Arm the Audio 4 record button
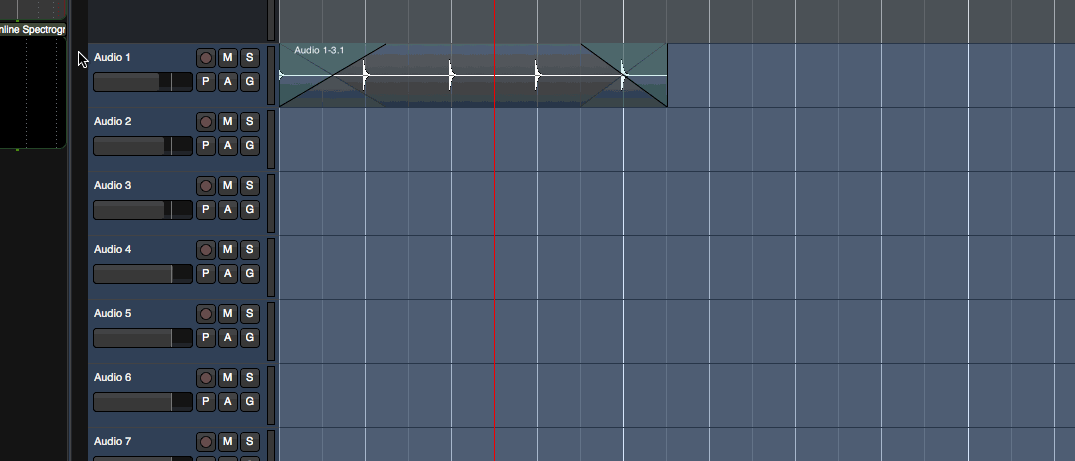 206,250
